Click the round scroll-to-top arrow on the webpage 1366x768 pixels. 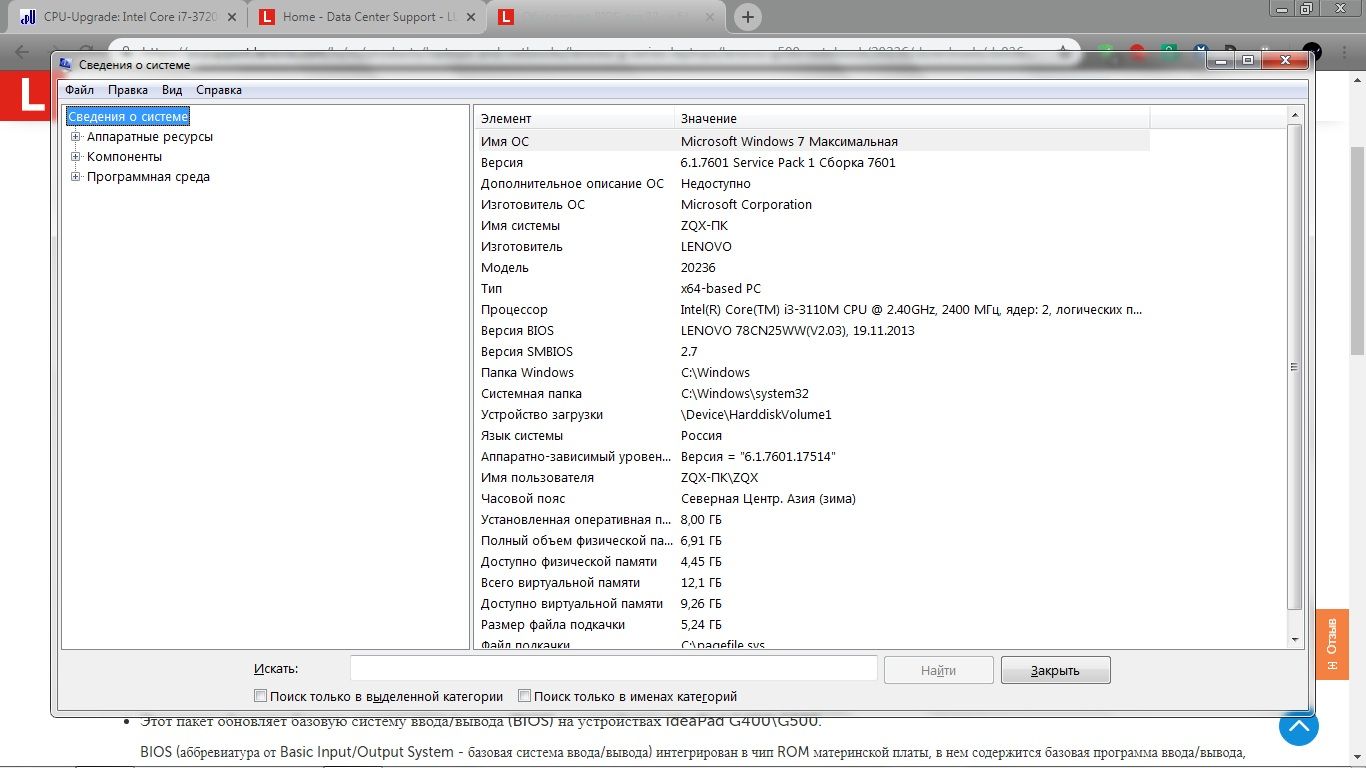[x=1298, y=725]
